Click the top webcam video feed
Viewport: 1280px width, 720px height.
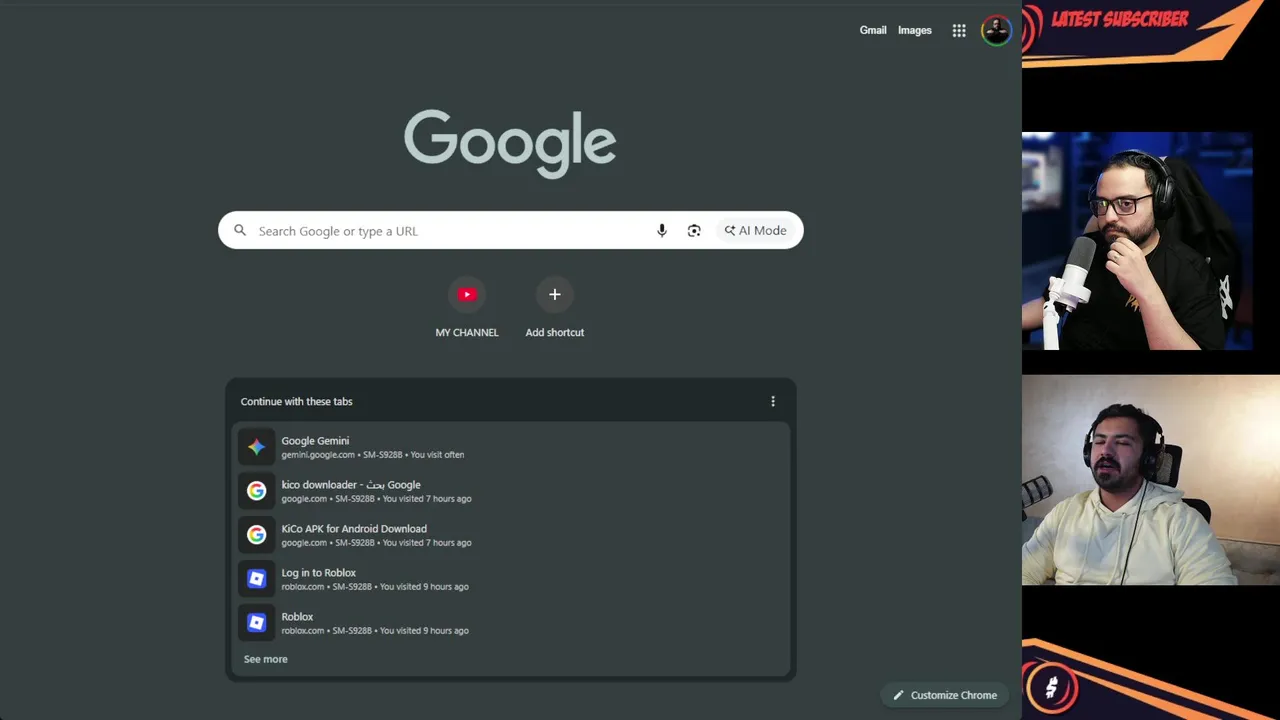coord(1137,241)
